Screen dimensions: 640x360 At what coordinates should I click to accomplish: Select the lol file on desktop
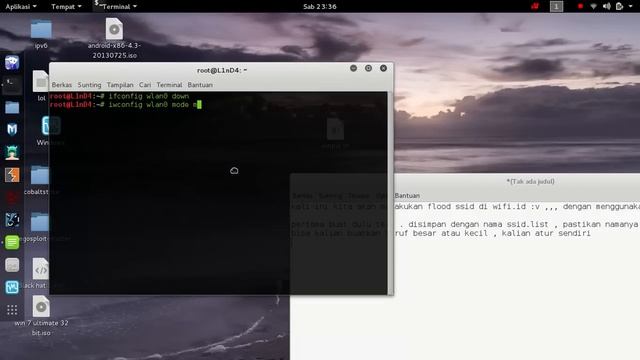tap(41, 86)
